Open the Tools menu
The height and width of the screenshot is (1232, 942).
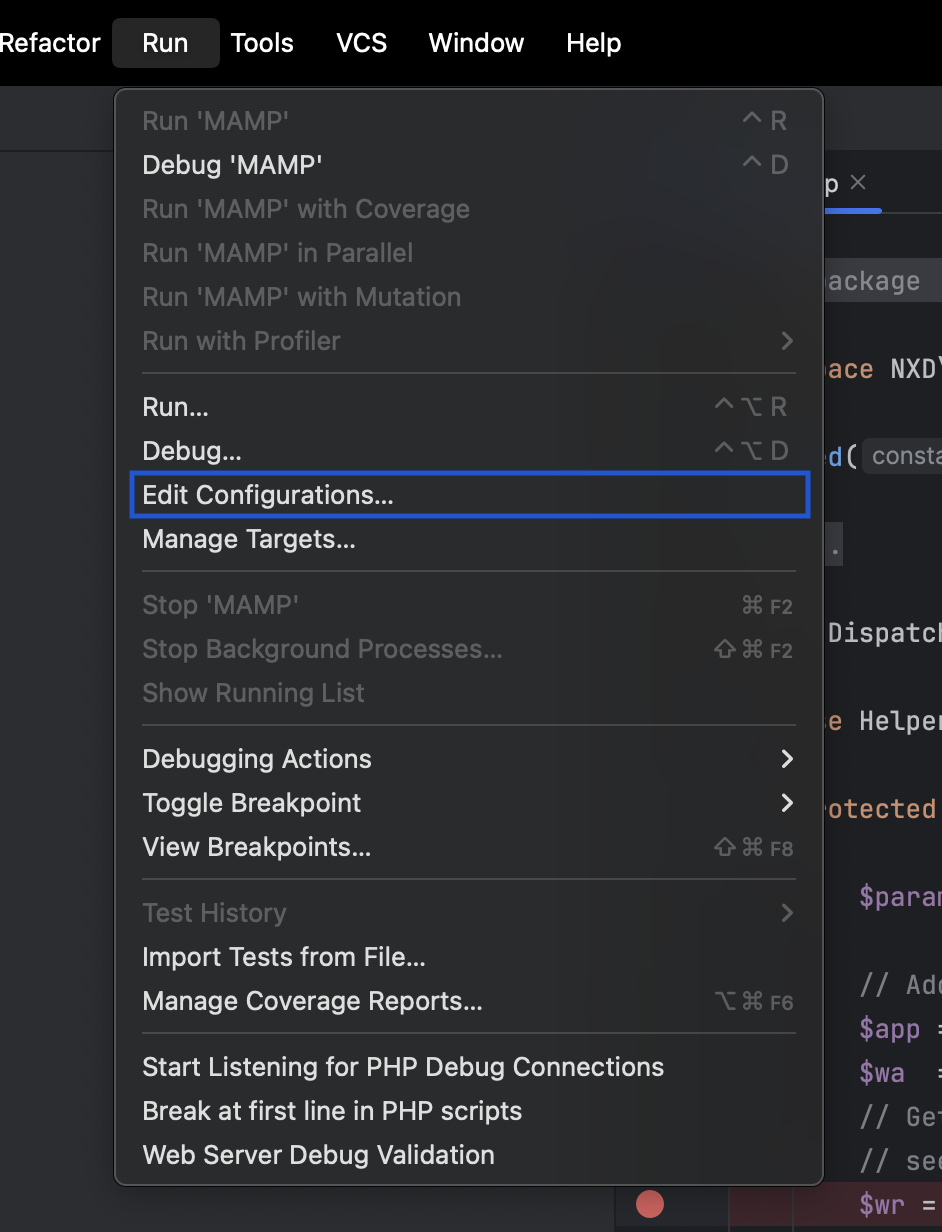tap(261, 42)
